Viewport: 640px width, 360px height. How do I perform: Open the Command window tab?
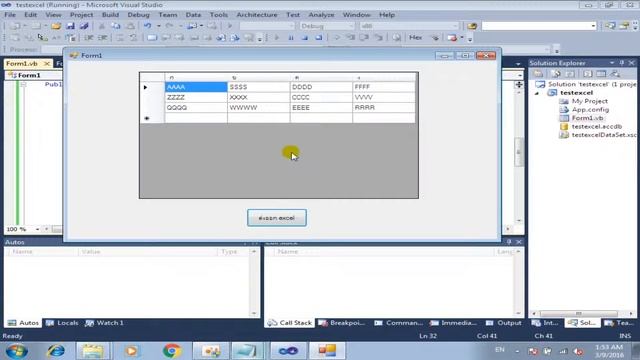tap(399, 323)
